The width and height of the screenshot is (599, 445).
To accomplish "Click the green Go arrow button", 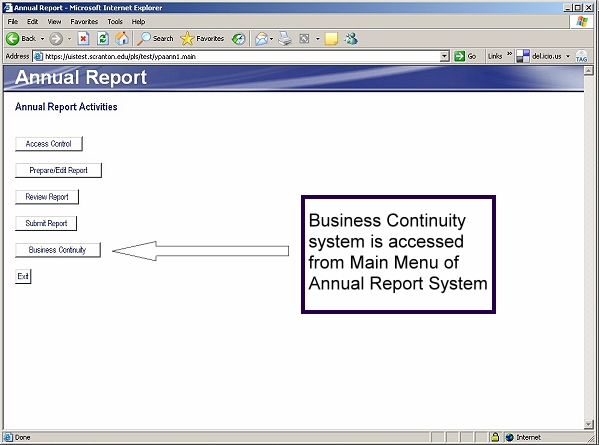I will 459,56.
